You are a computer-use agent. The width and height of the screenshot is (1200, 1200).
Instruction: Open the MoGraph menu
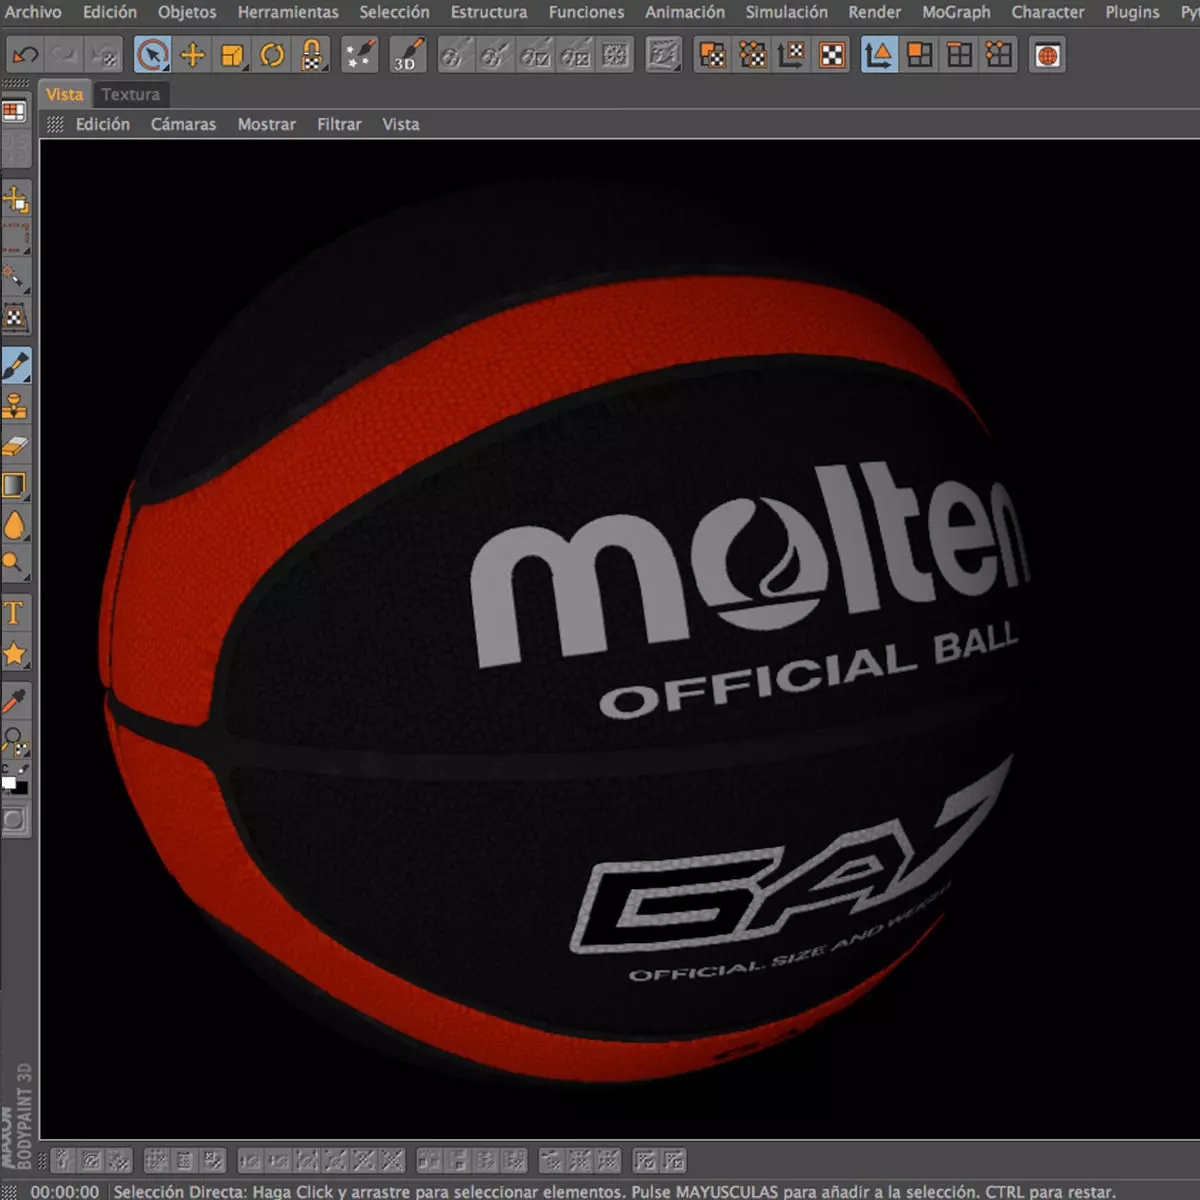pos(956,12)
